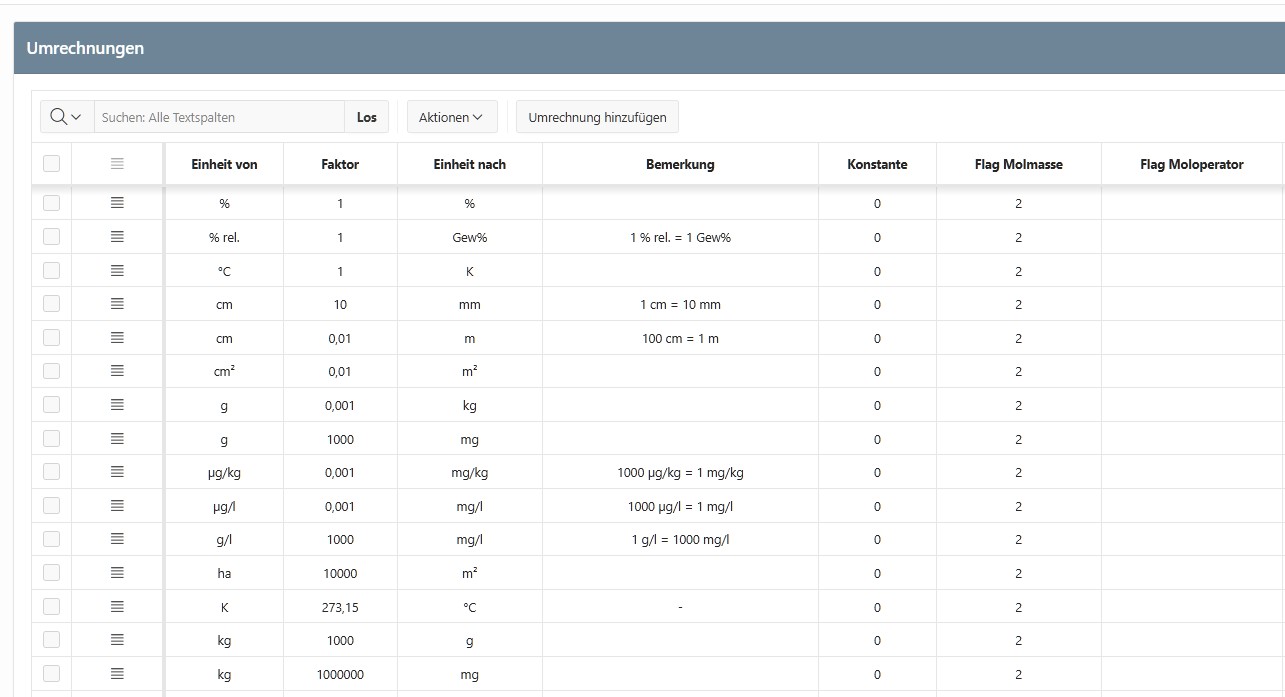The image size is (1285, 697).
Task: Click the Flag Moloperator column header
Action: (1192, 164)
